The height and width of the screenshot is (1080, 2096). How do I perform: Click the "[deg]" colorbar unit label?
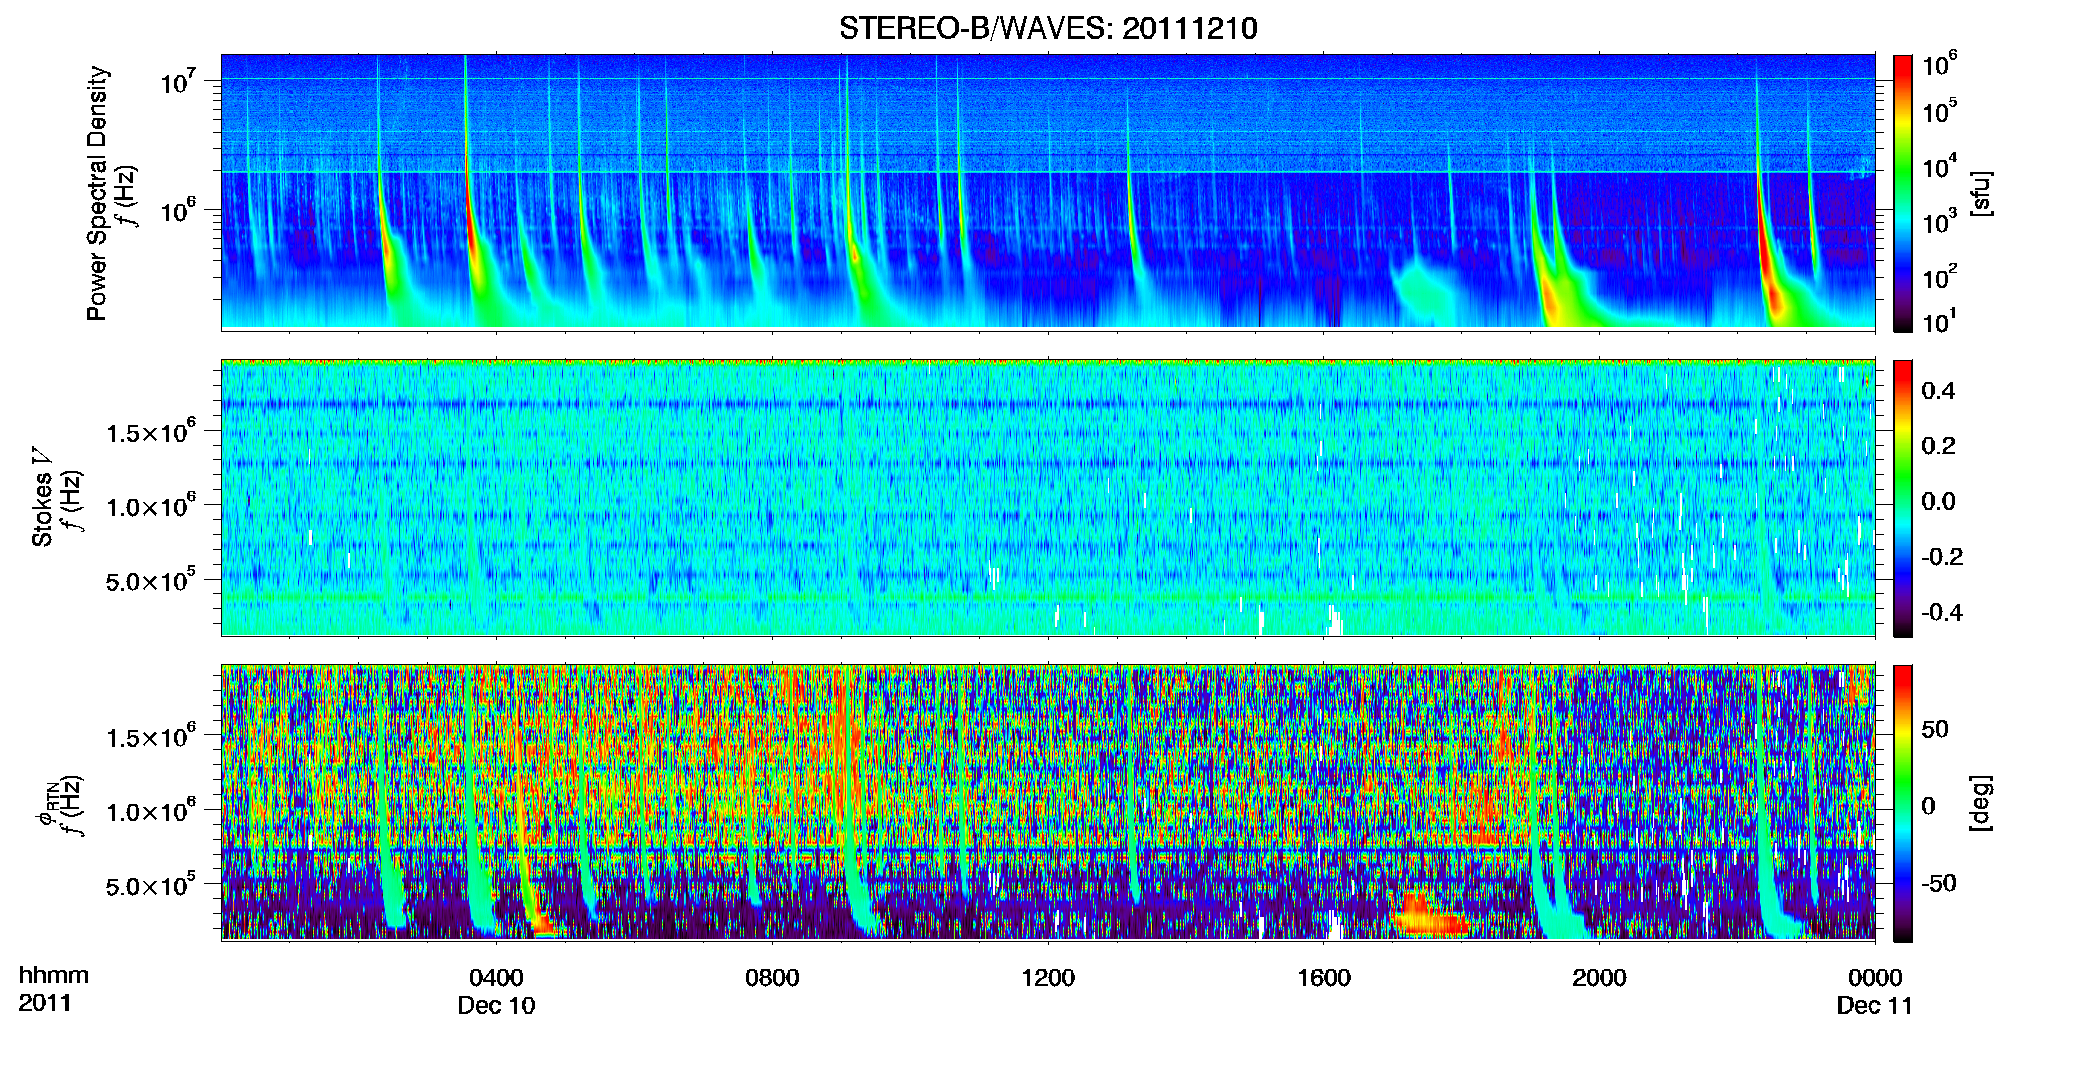[1980, 803]
